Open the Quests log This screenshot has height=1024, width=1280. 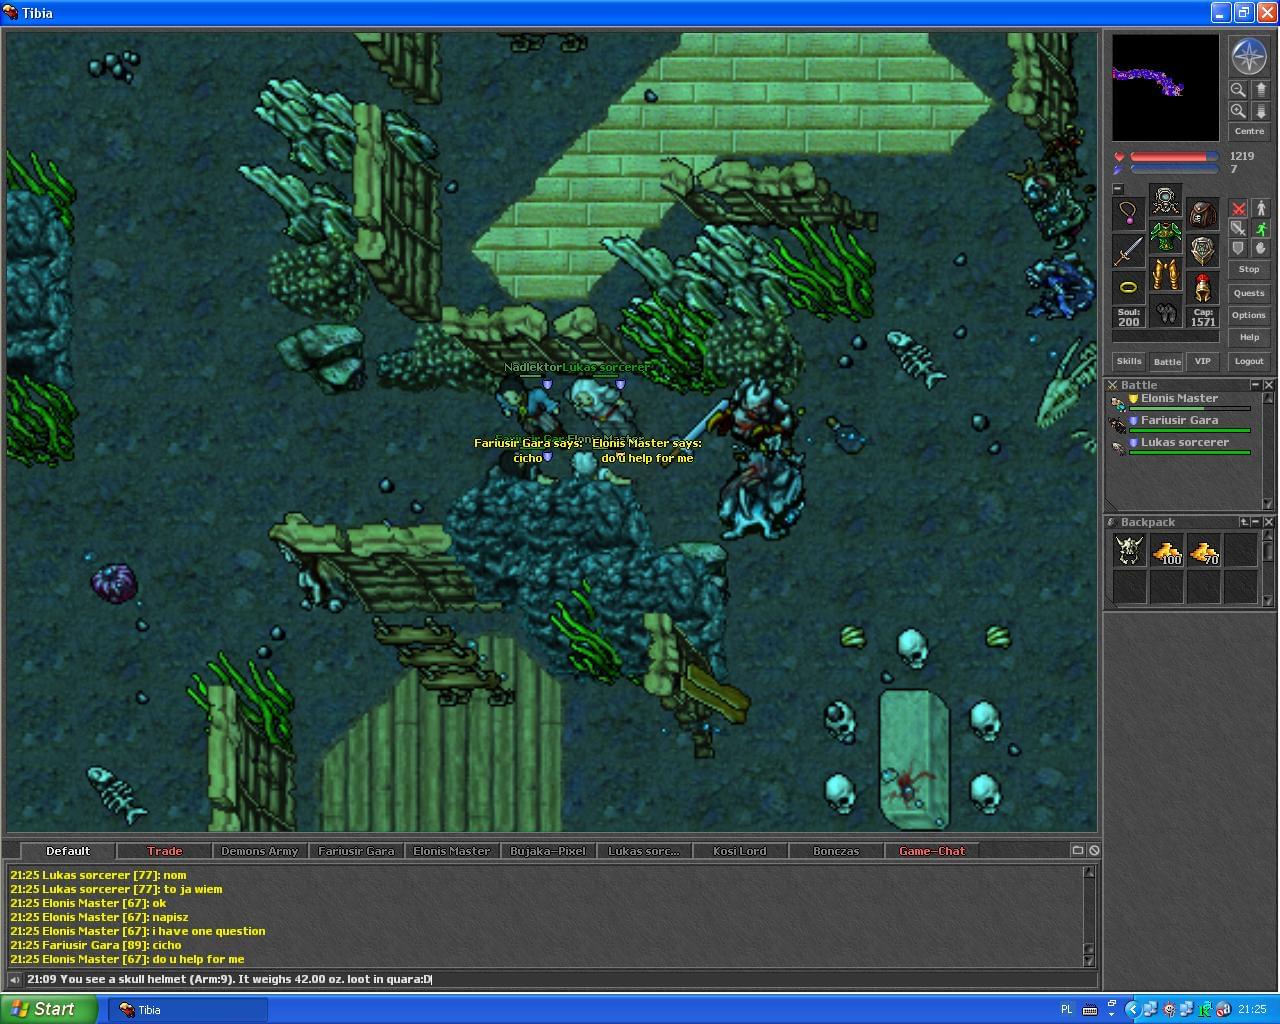(1249, 293)
